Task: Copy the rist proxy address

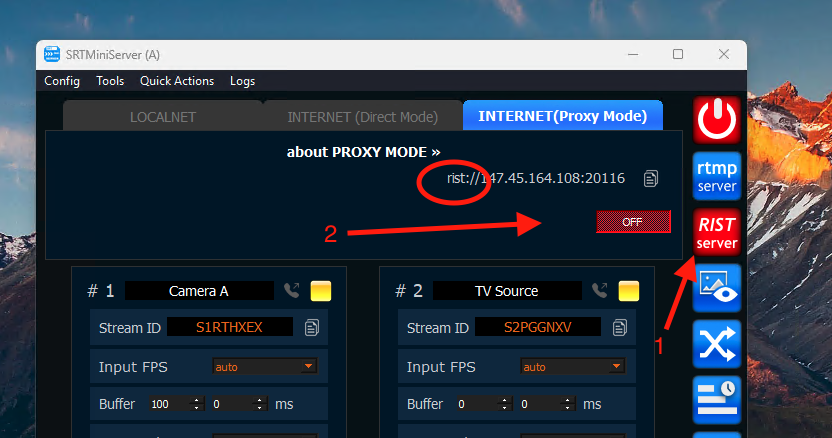Action: pyautogui.click(x=651, y=179)
